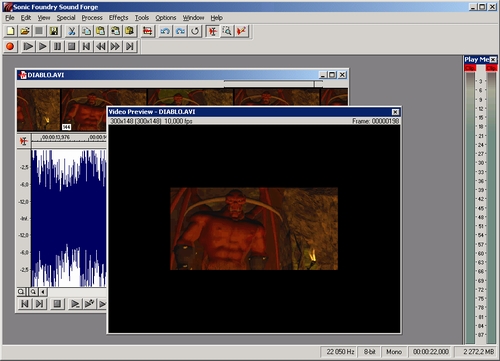The image size is (500, 361).
Task: Open the Window menu
Action: tap(193, 18)
